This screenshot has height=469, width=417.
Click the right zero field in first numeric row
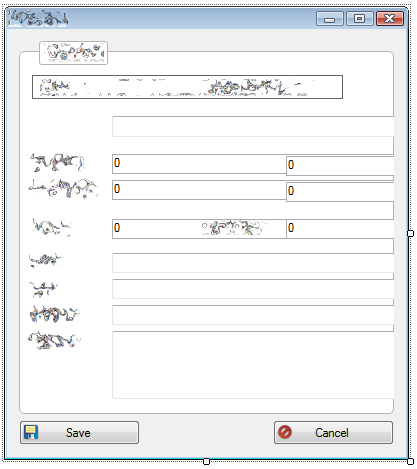click(x=340, y=166)
